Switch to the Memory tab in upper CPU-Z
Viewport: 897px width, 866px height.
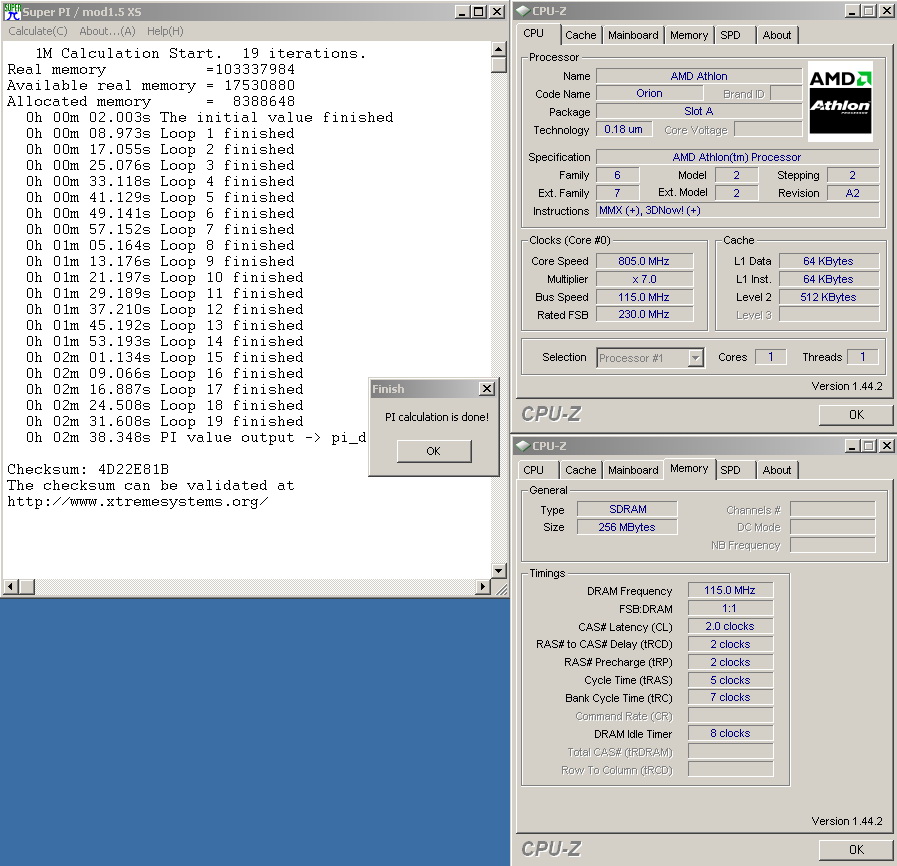[x=689, y=35]
